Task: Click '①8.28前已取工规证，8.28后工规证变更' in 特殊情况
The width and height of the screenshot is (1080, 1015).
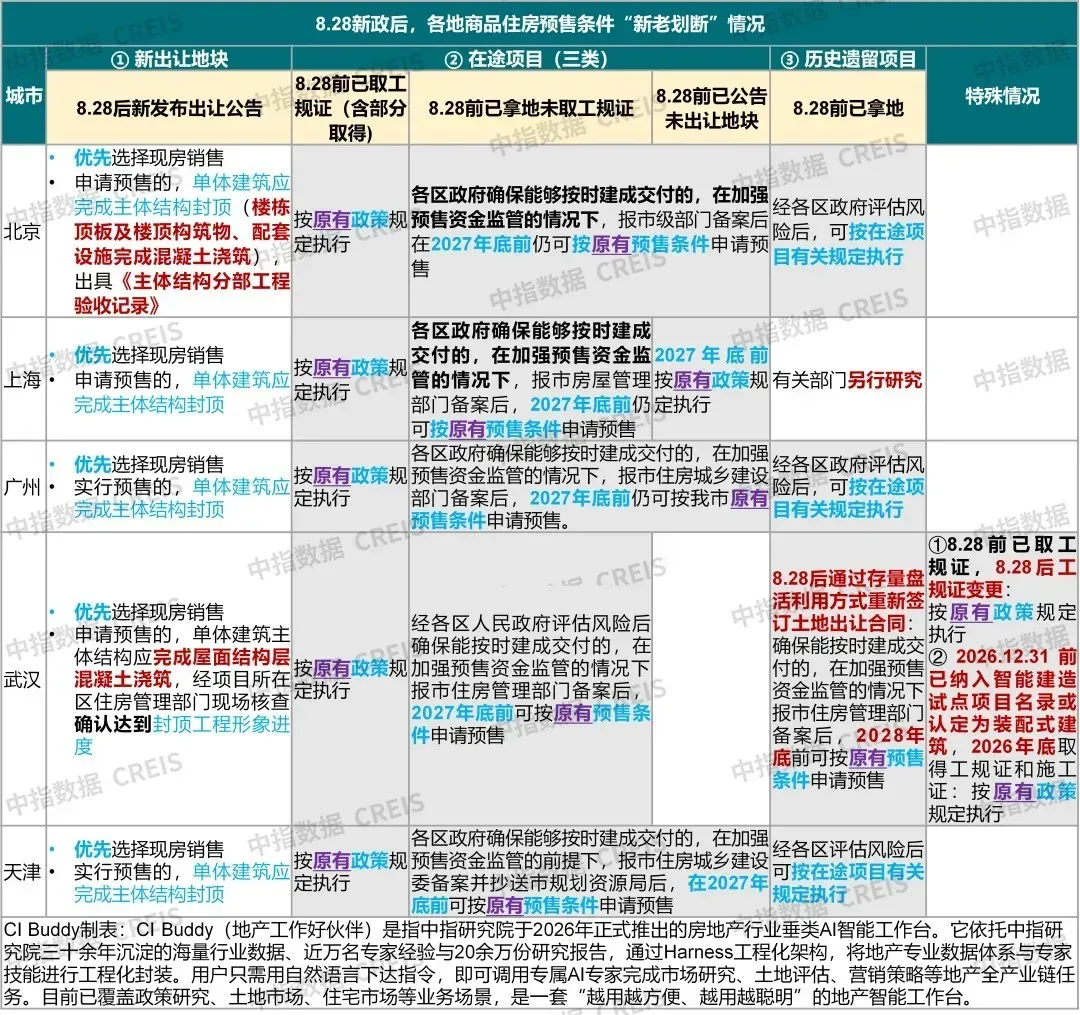Action: click(1002, 567)
